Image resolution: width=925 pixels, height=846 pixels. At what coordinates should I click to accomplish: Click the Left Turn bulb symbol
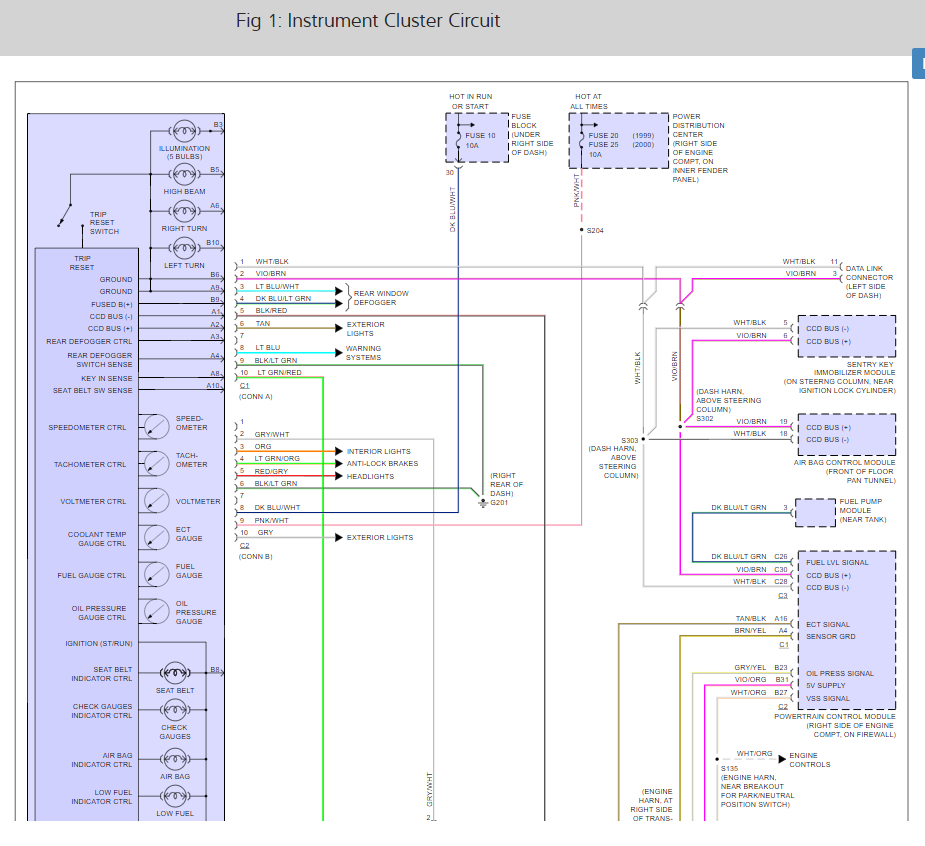pyautogui.click(x=184, y=248)
